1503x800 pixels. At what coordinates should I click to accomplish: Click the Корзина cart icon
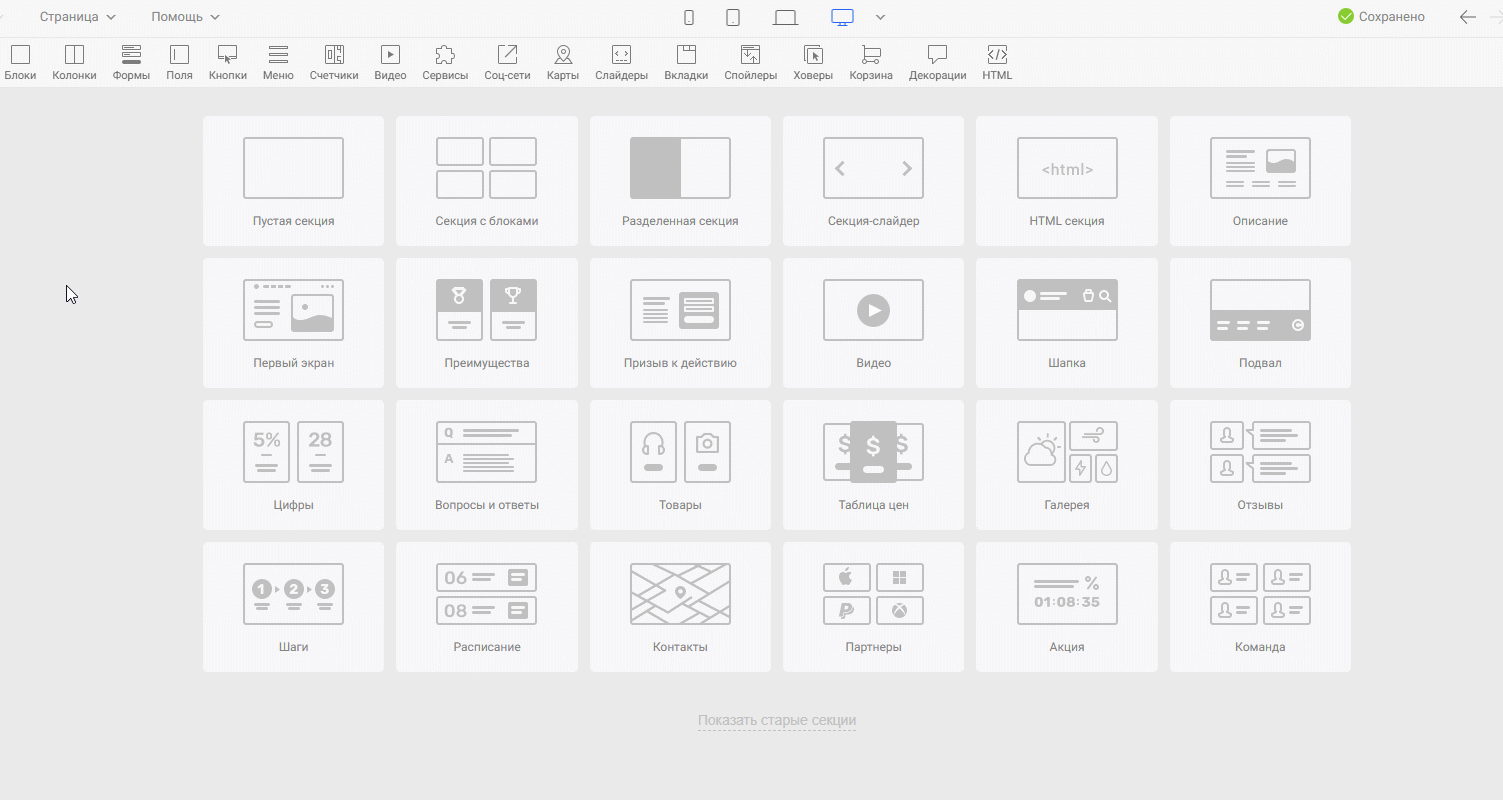coord(871,62)
